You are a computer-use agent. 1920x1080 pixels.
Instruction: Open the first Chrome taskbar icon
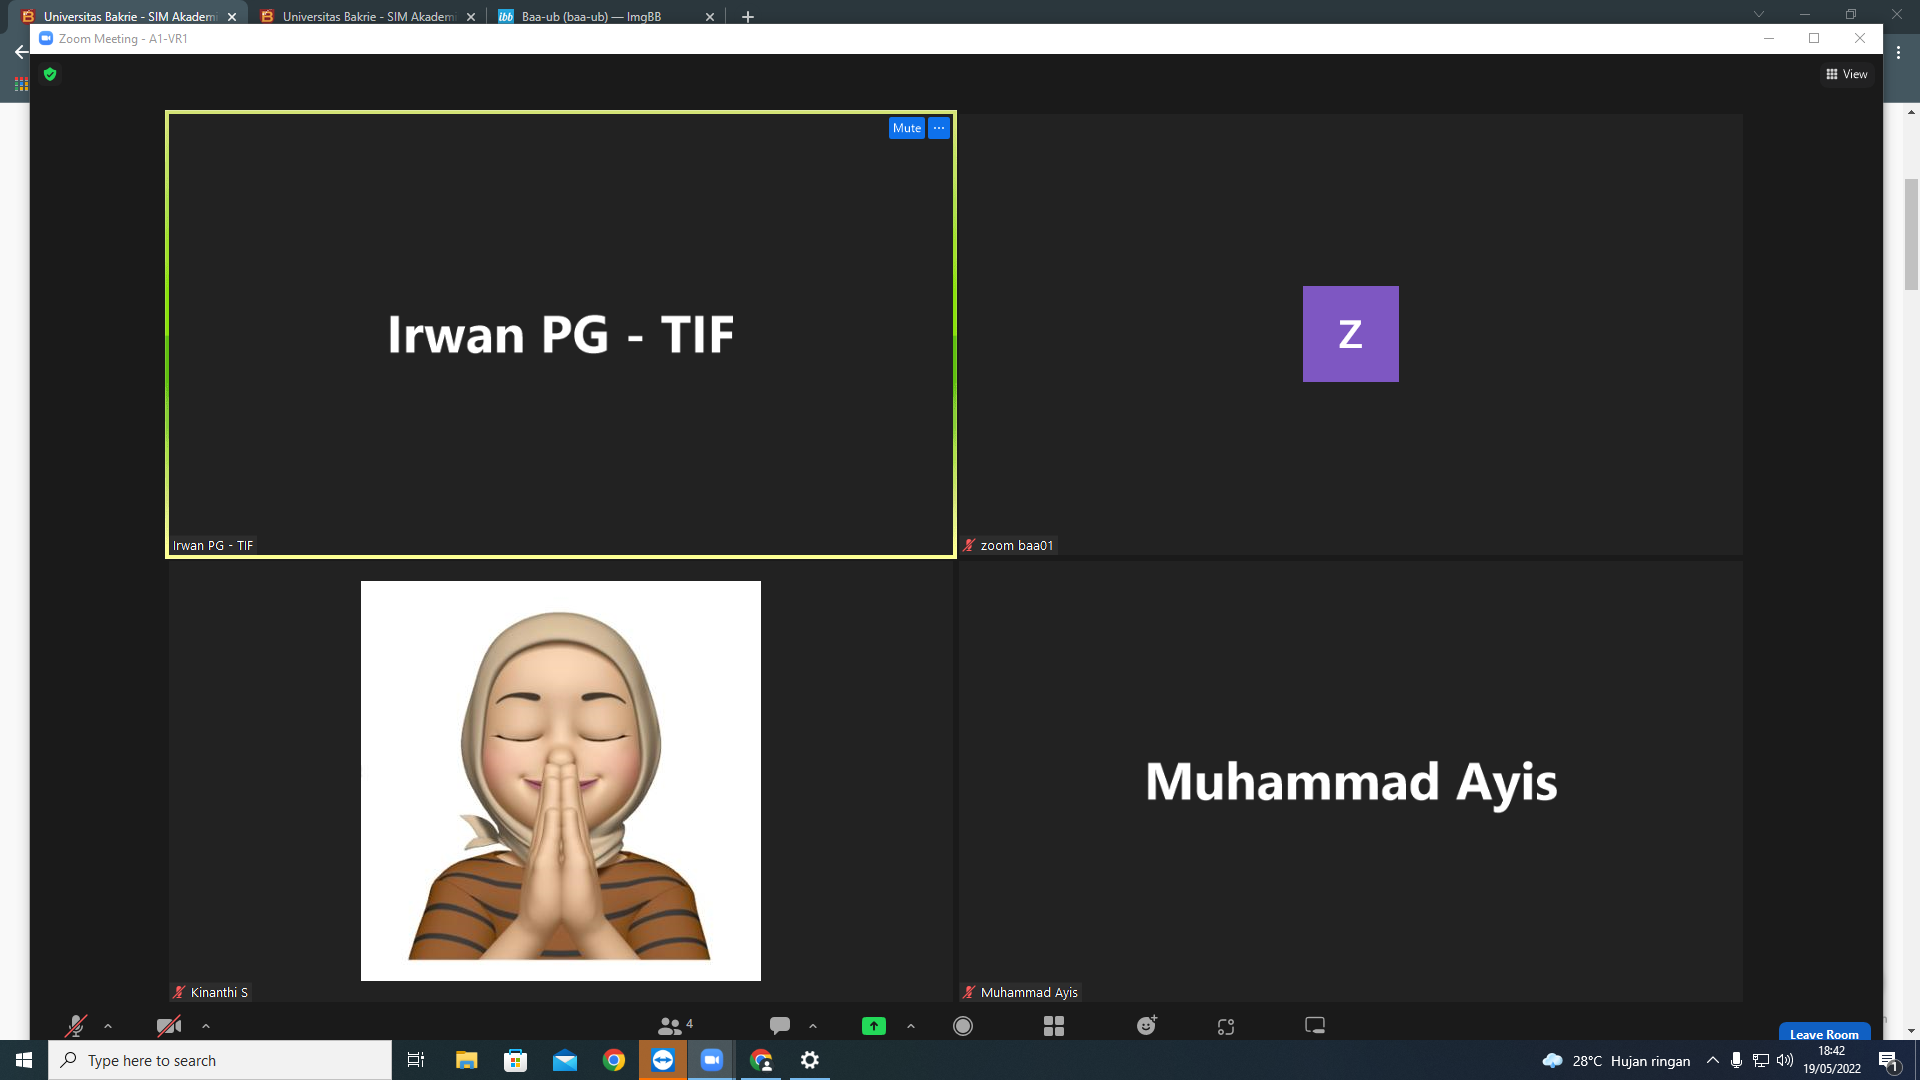tap(614, 1060)
